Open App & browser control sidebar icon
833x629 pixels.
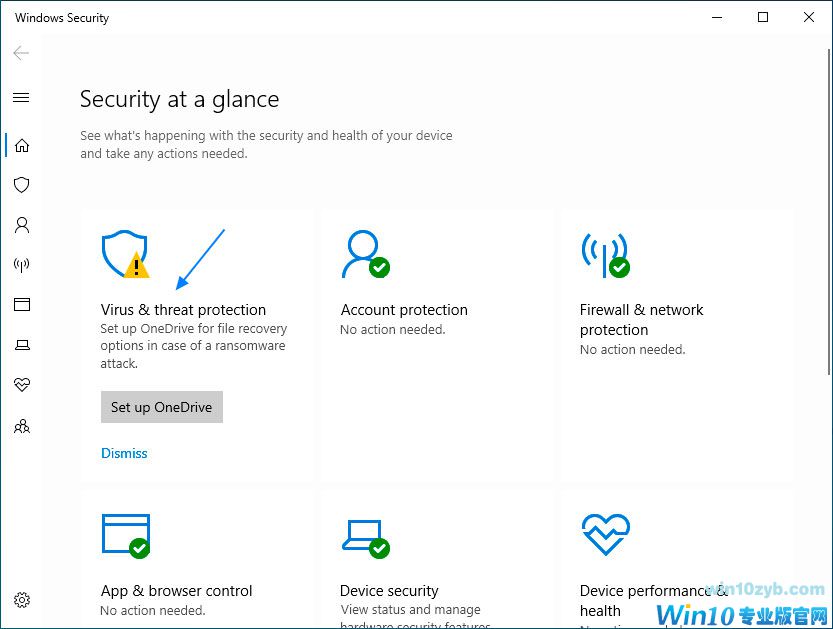tap(22, 304)
